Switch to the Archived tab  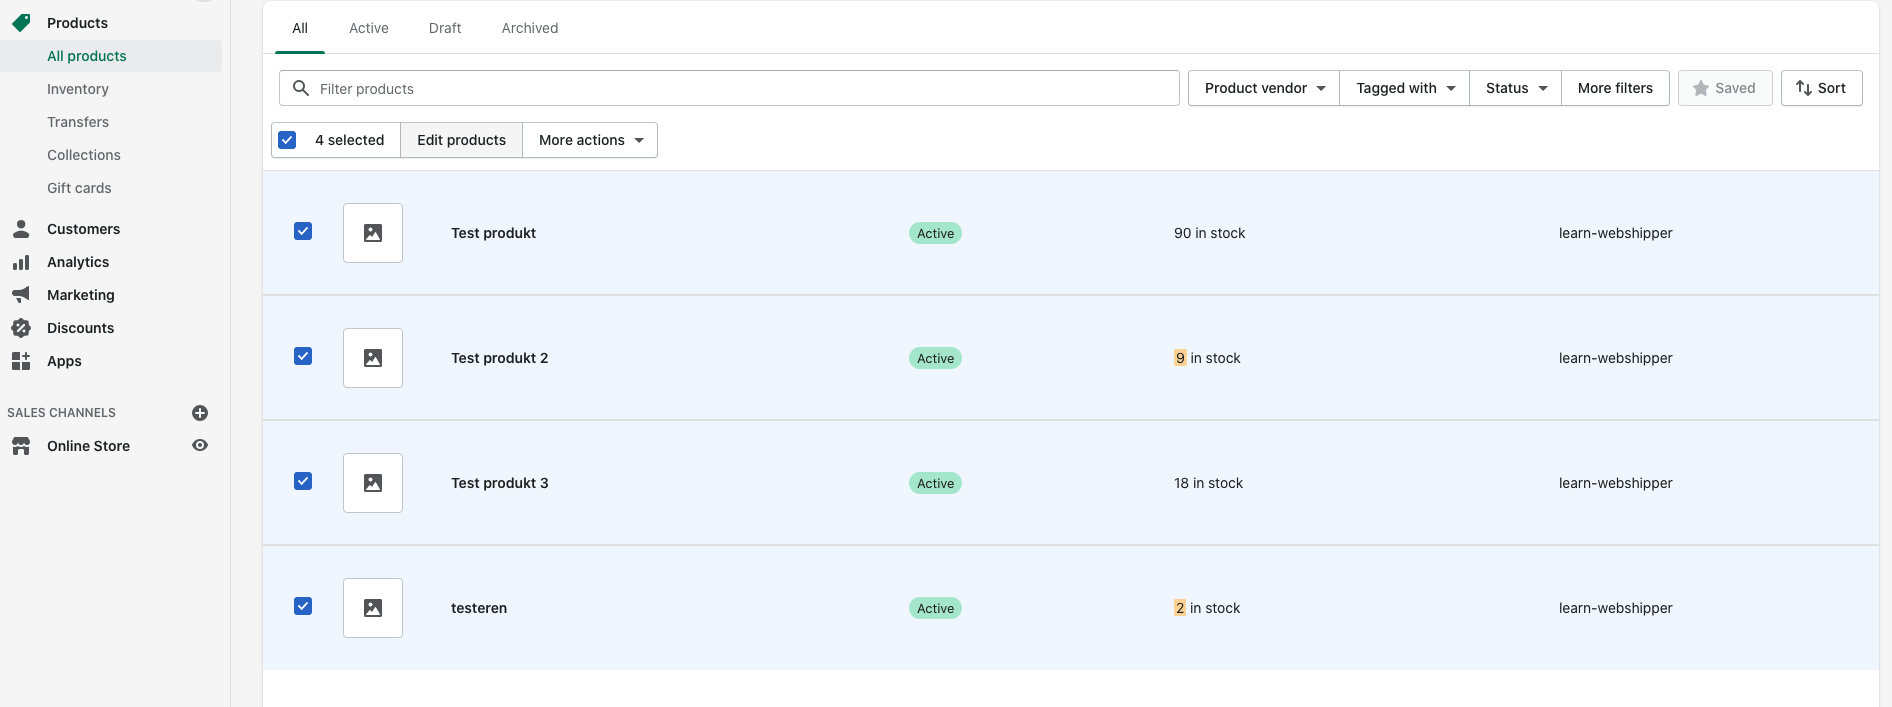click(530, 28)
